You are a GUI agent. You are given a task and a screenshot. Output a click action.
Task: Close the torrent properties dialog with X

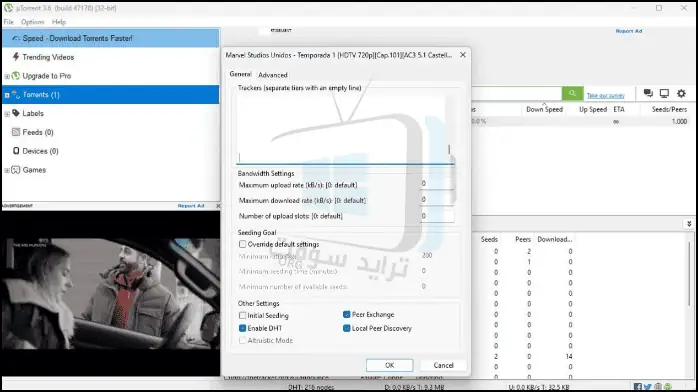click(463, 55)
